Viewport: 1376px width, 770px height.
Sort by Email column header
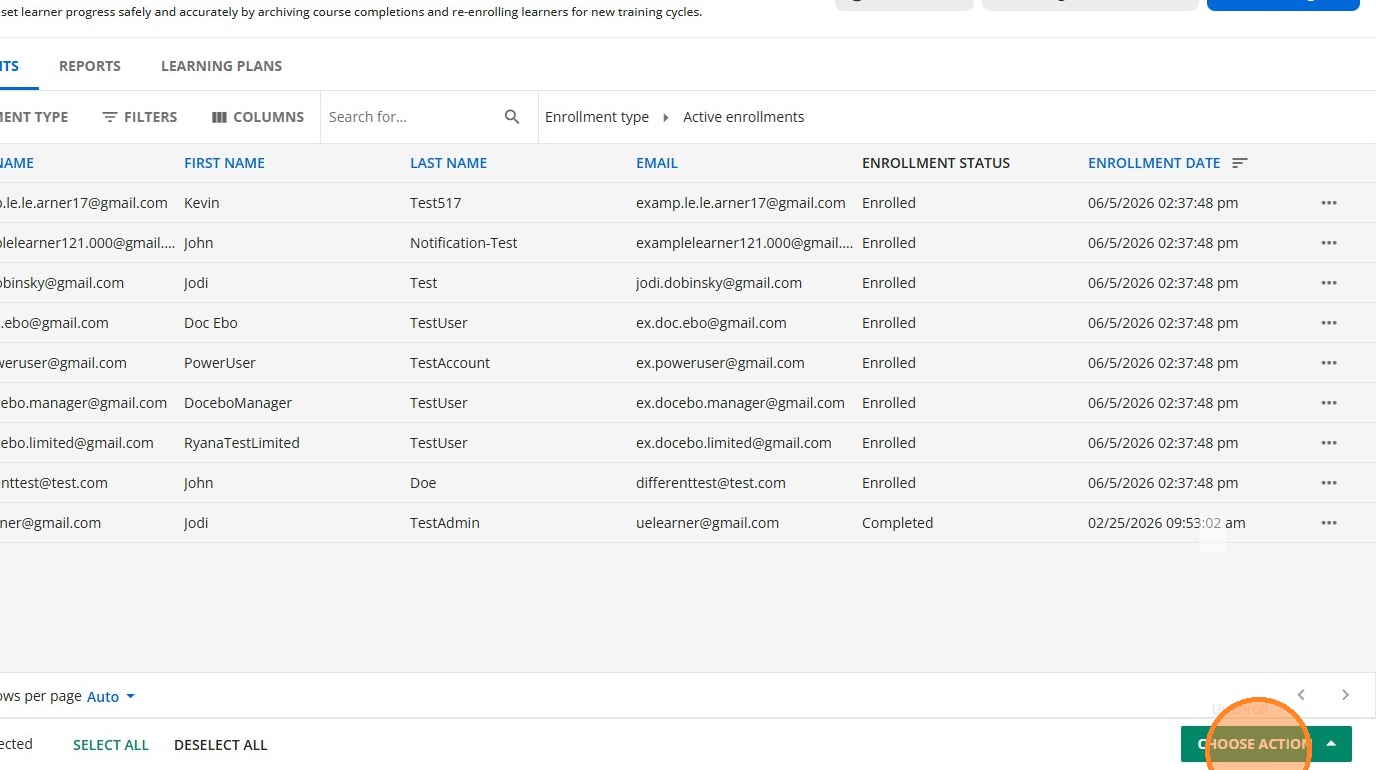[657, 163]
